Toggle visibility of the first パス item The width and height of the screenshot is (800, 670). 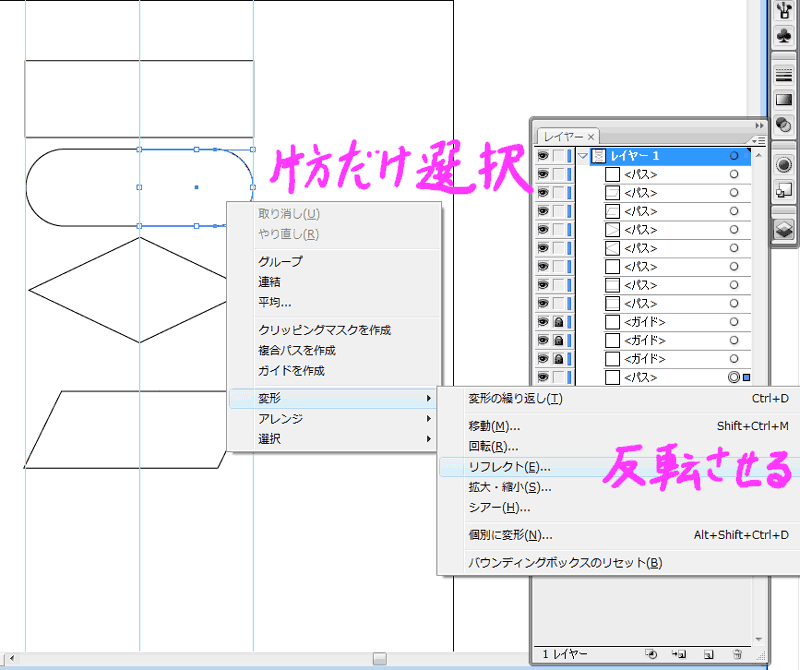point(541,175)
